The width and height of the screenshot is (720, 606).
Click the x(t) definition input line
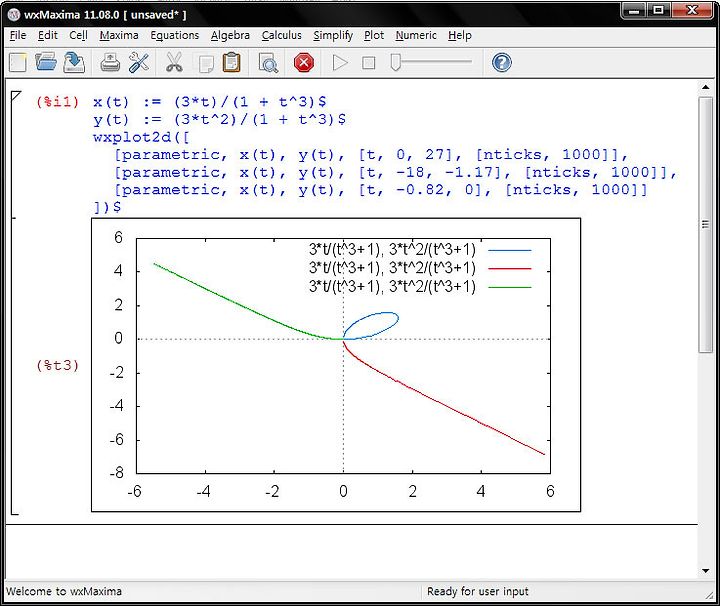[x=209, y=101]
